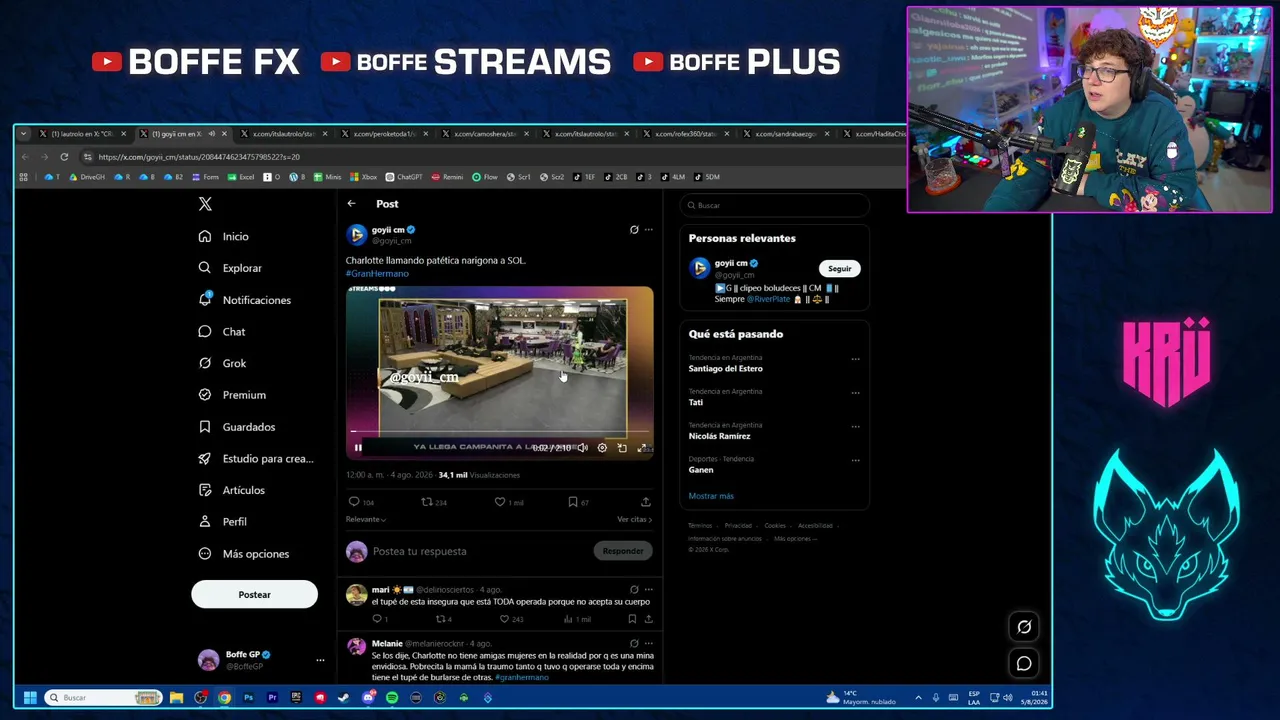The image size is (1280, 720).
Task: Open Grok in the sidebar
Action: coord(222,363)
